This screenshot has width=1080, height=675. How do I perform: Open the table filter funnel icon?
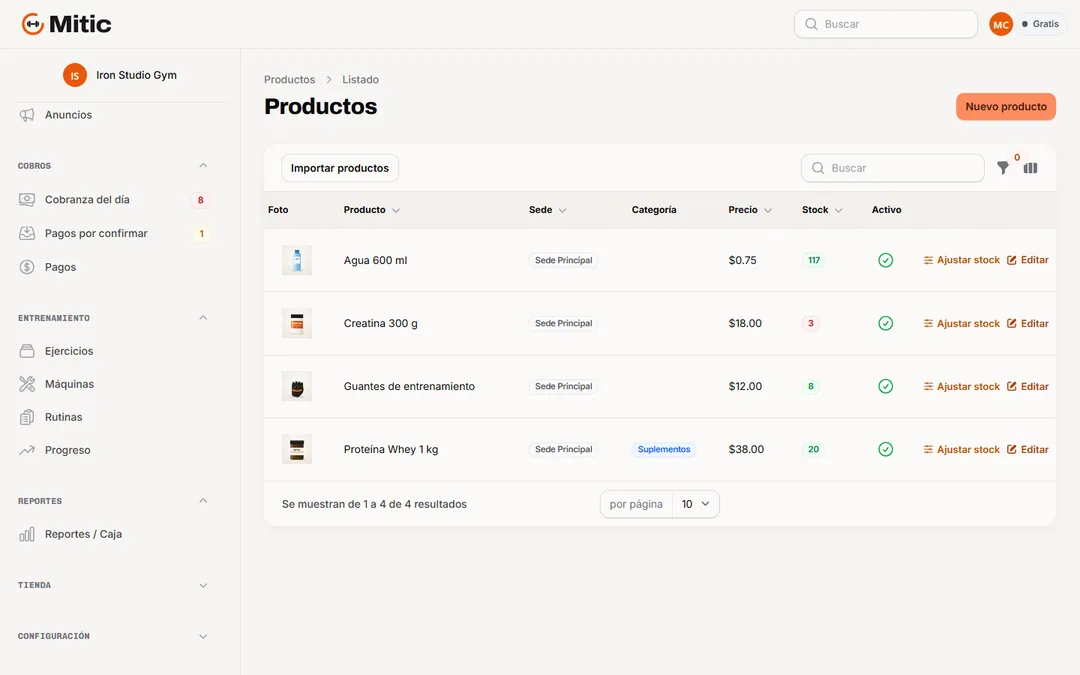(x=1003, y=168)
